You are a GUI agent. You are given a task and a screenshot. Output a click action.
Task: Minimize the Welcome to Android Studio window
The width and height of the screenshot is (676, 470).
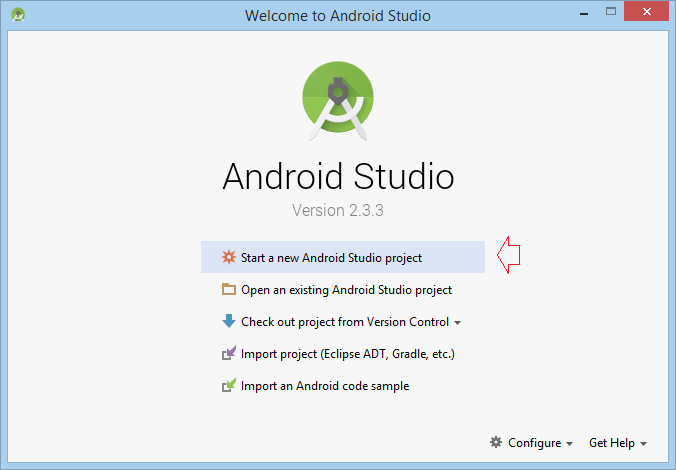tap(584, 12)
